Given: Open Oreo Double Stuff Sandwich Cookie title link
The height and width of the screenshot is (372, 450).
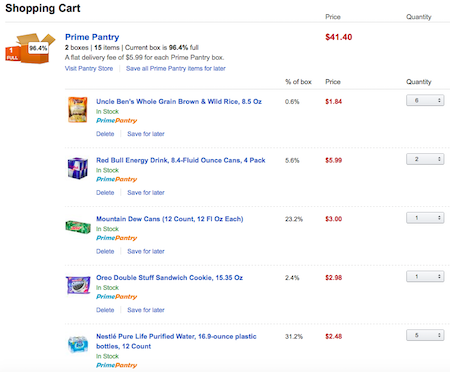Looking at the screenshot, I should click(169, 278).
